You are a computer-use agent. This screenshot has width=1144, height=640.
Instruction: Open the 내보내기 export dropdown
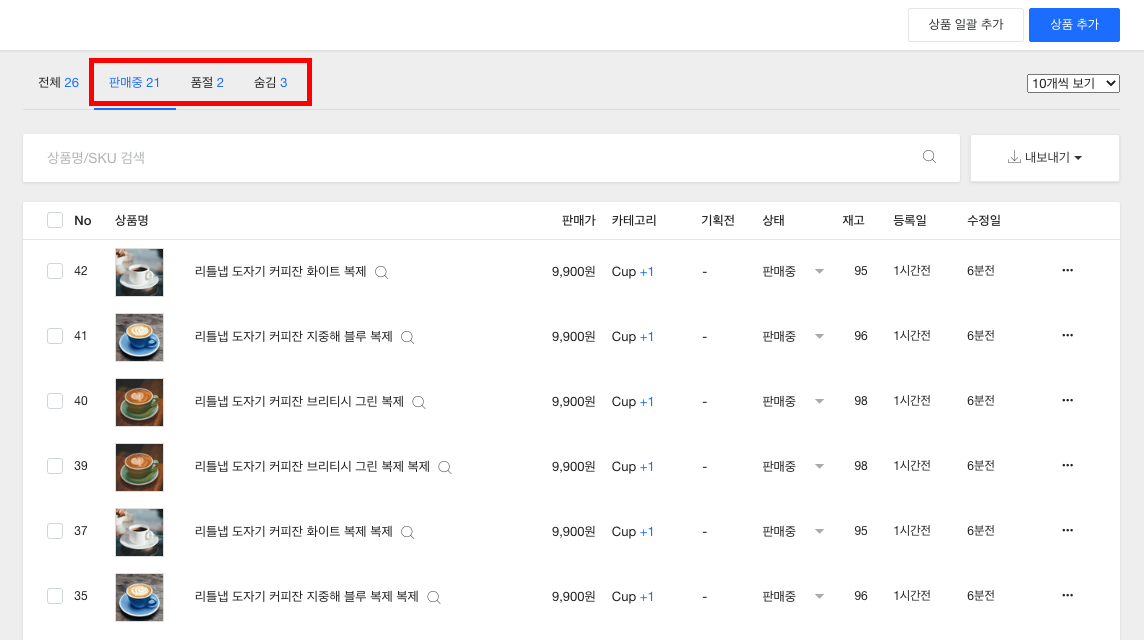1045,158
